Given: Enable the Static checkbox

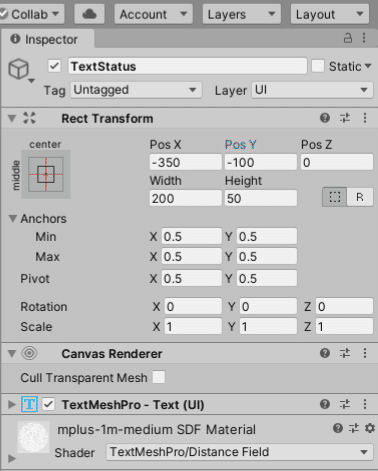Looking at the screenshot, I should click(318, 66).
